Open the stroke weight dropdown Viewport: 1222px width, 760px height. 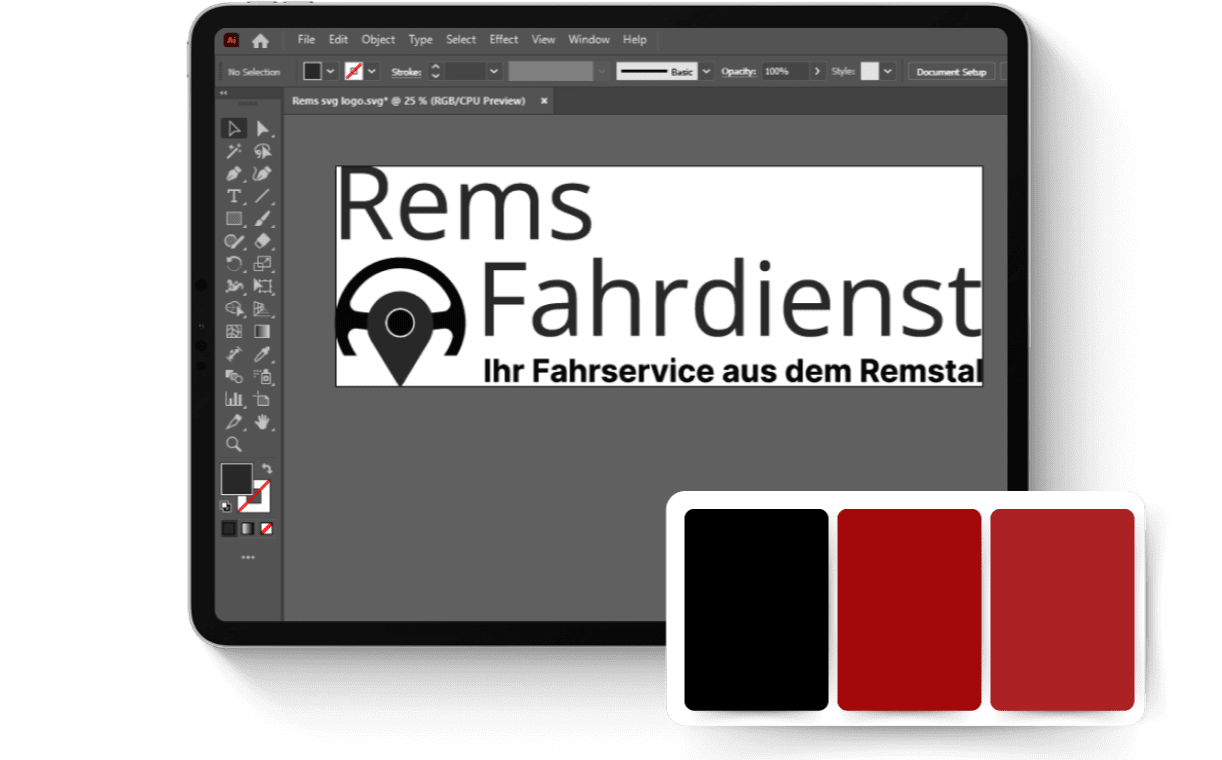click(x=495, y=71)
